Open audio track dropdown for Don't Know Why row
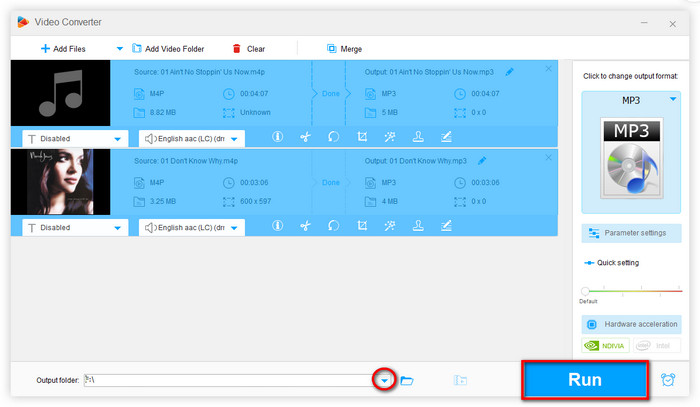Image resolution: width=700 pixels, height=407 pixels. tap(192, 228)
